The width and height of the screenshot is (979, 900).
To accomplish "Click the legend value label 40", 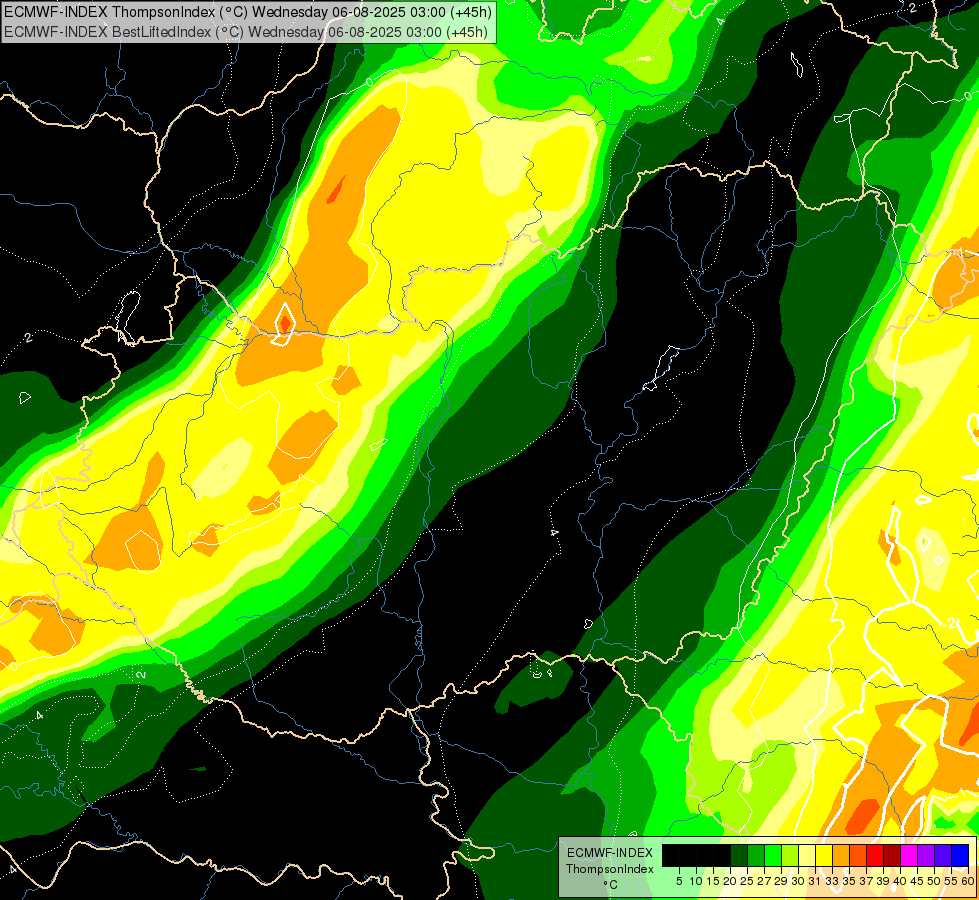I will click(x=900, y=881).
